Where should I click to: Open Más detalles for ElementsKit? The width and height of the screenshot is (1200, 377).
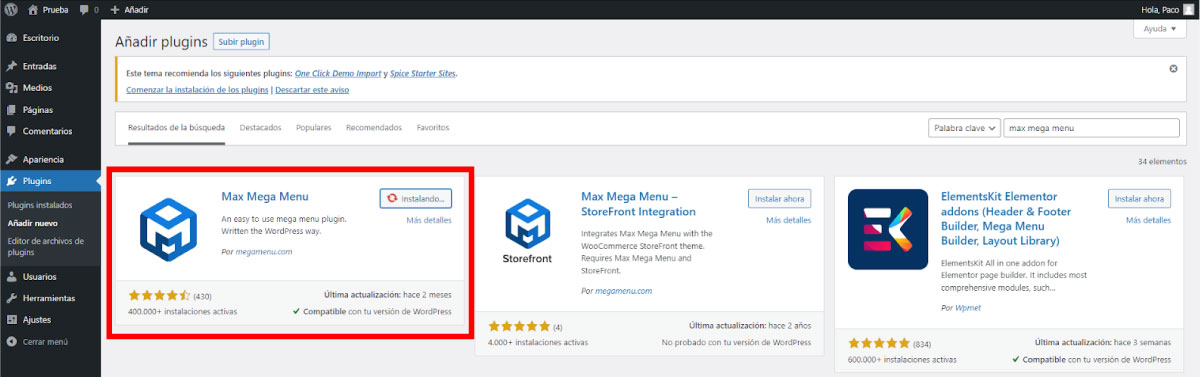point(1149,220)
